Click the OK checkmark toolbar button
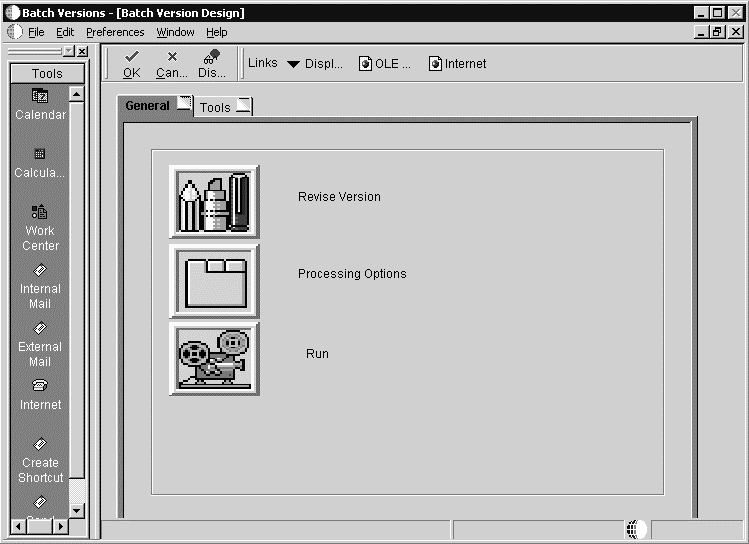This screenshot has height=544, width=749. point(131,64)
